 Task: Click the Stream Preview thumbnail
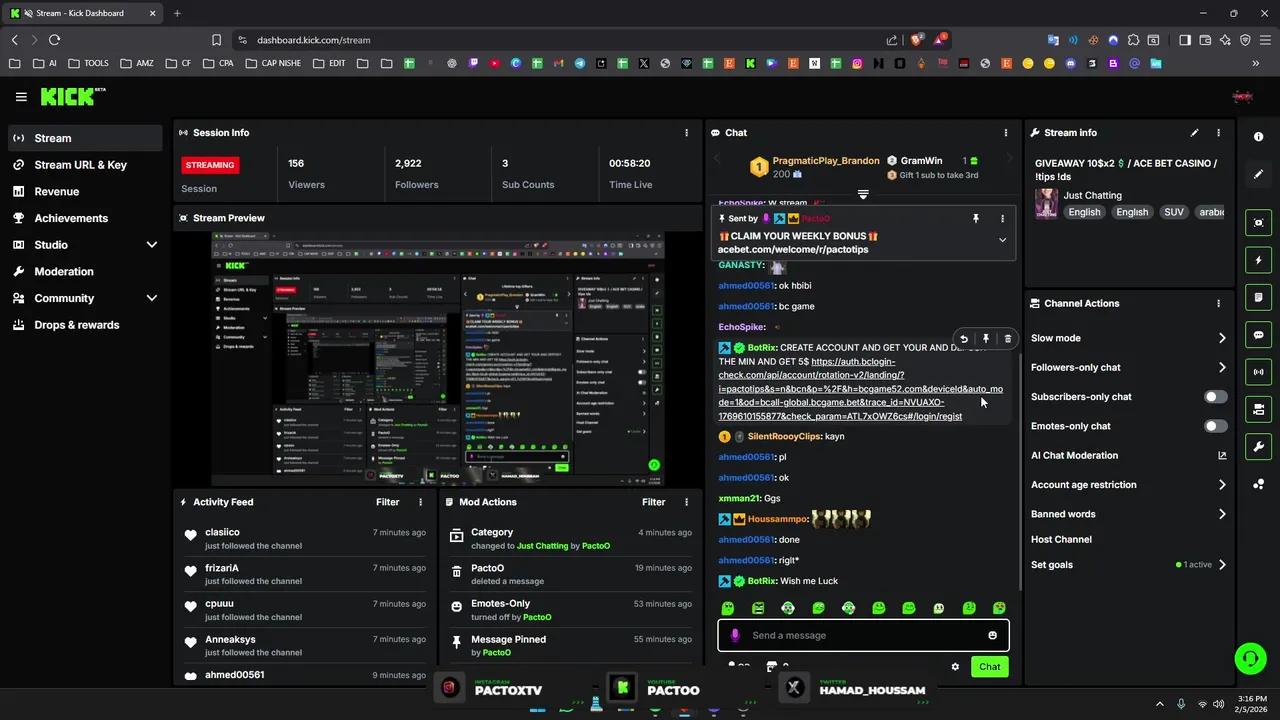(437, 359)
